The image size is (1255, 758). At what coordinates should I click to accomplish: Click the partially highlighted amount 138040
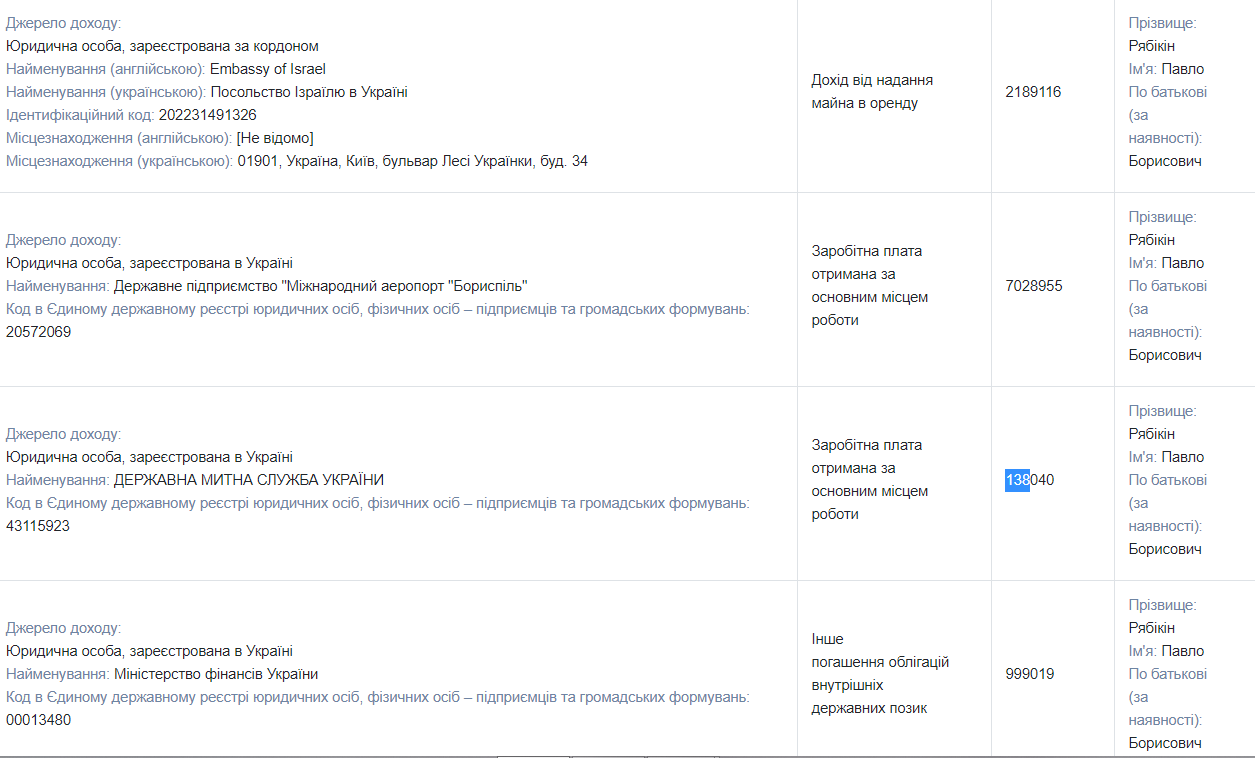click(x=1029, y=480)
